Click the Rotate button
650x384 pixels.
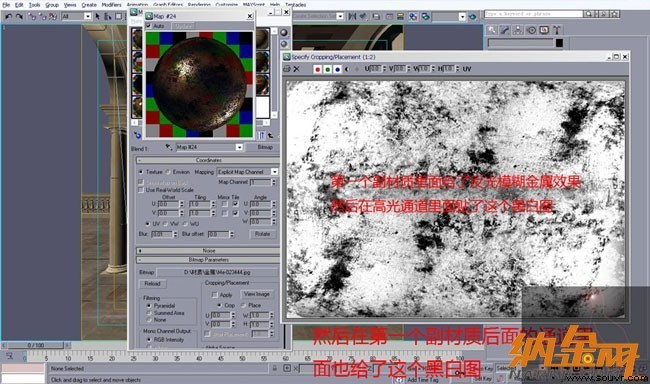click(262, 234)
